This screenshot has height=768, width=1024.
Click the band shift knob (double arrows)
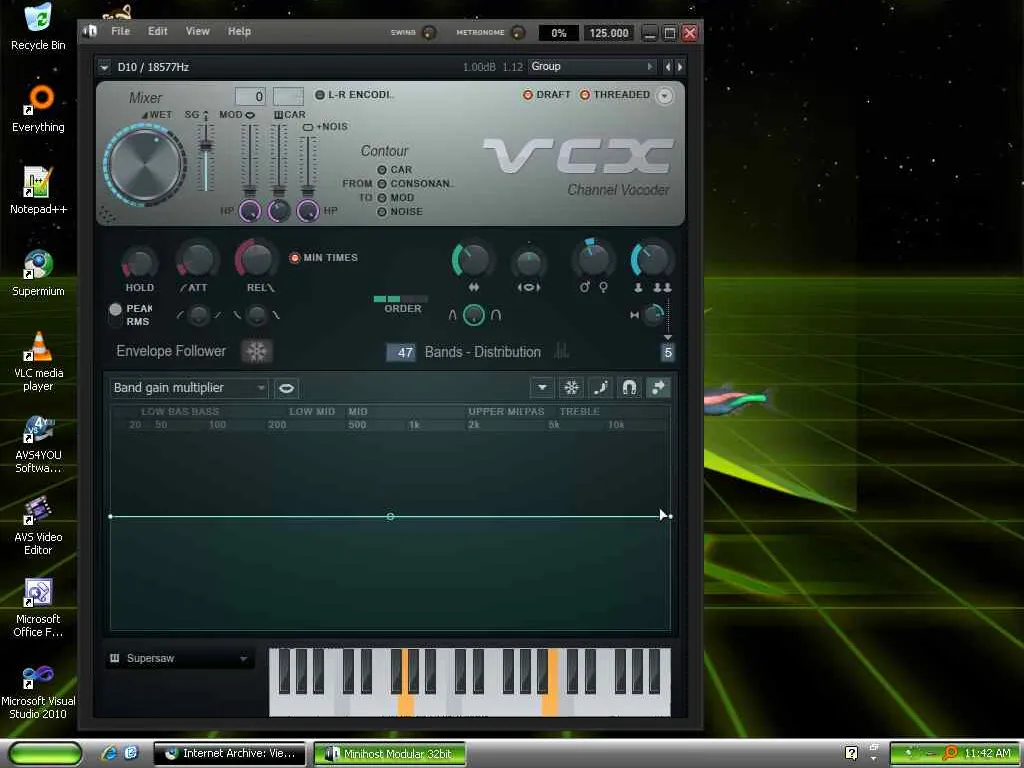coord(472,261)
